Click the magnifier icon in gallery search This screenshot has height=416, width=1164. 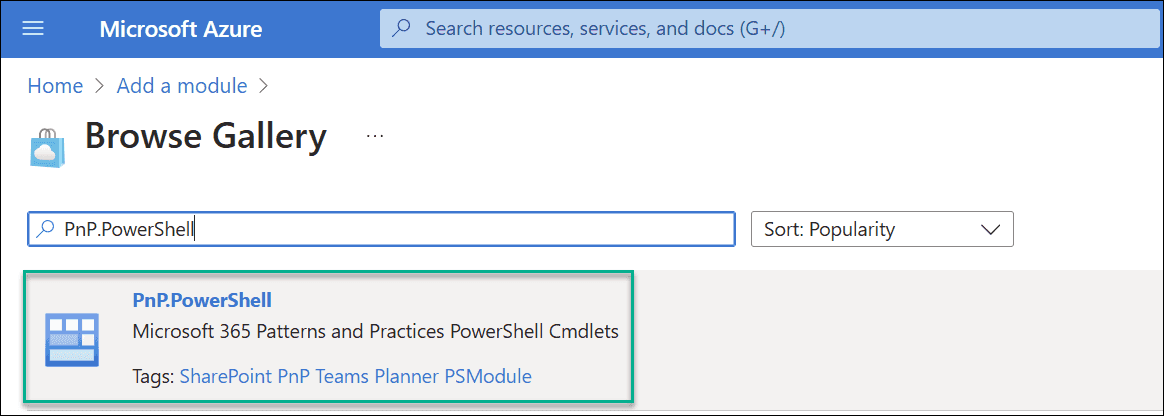(46, 230)
